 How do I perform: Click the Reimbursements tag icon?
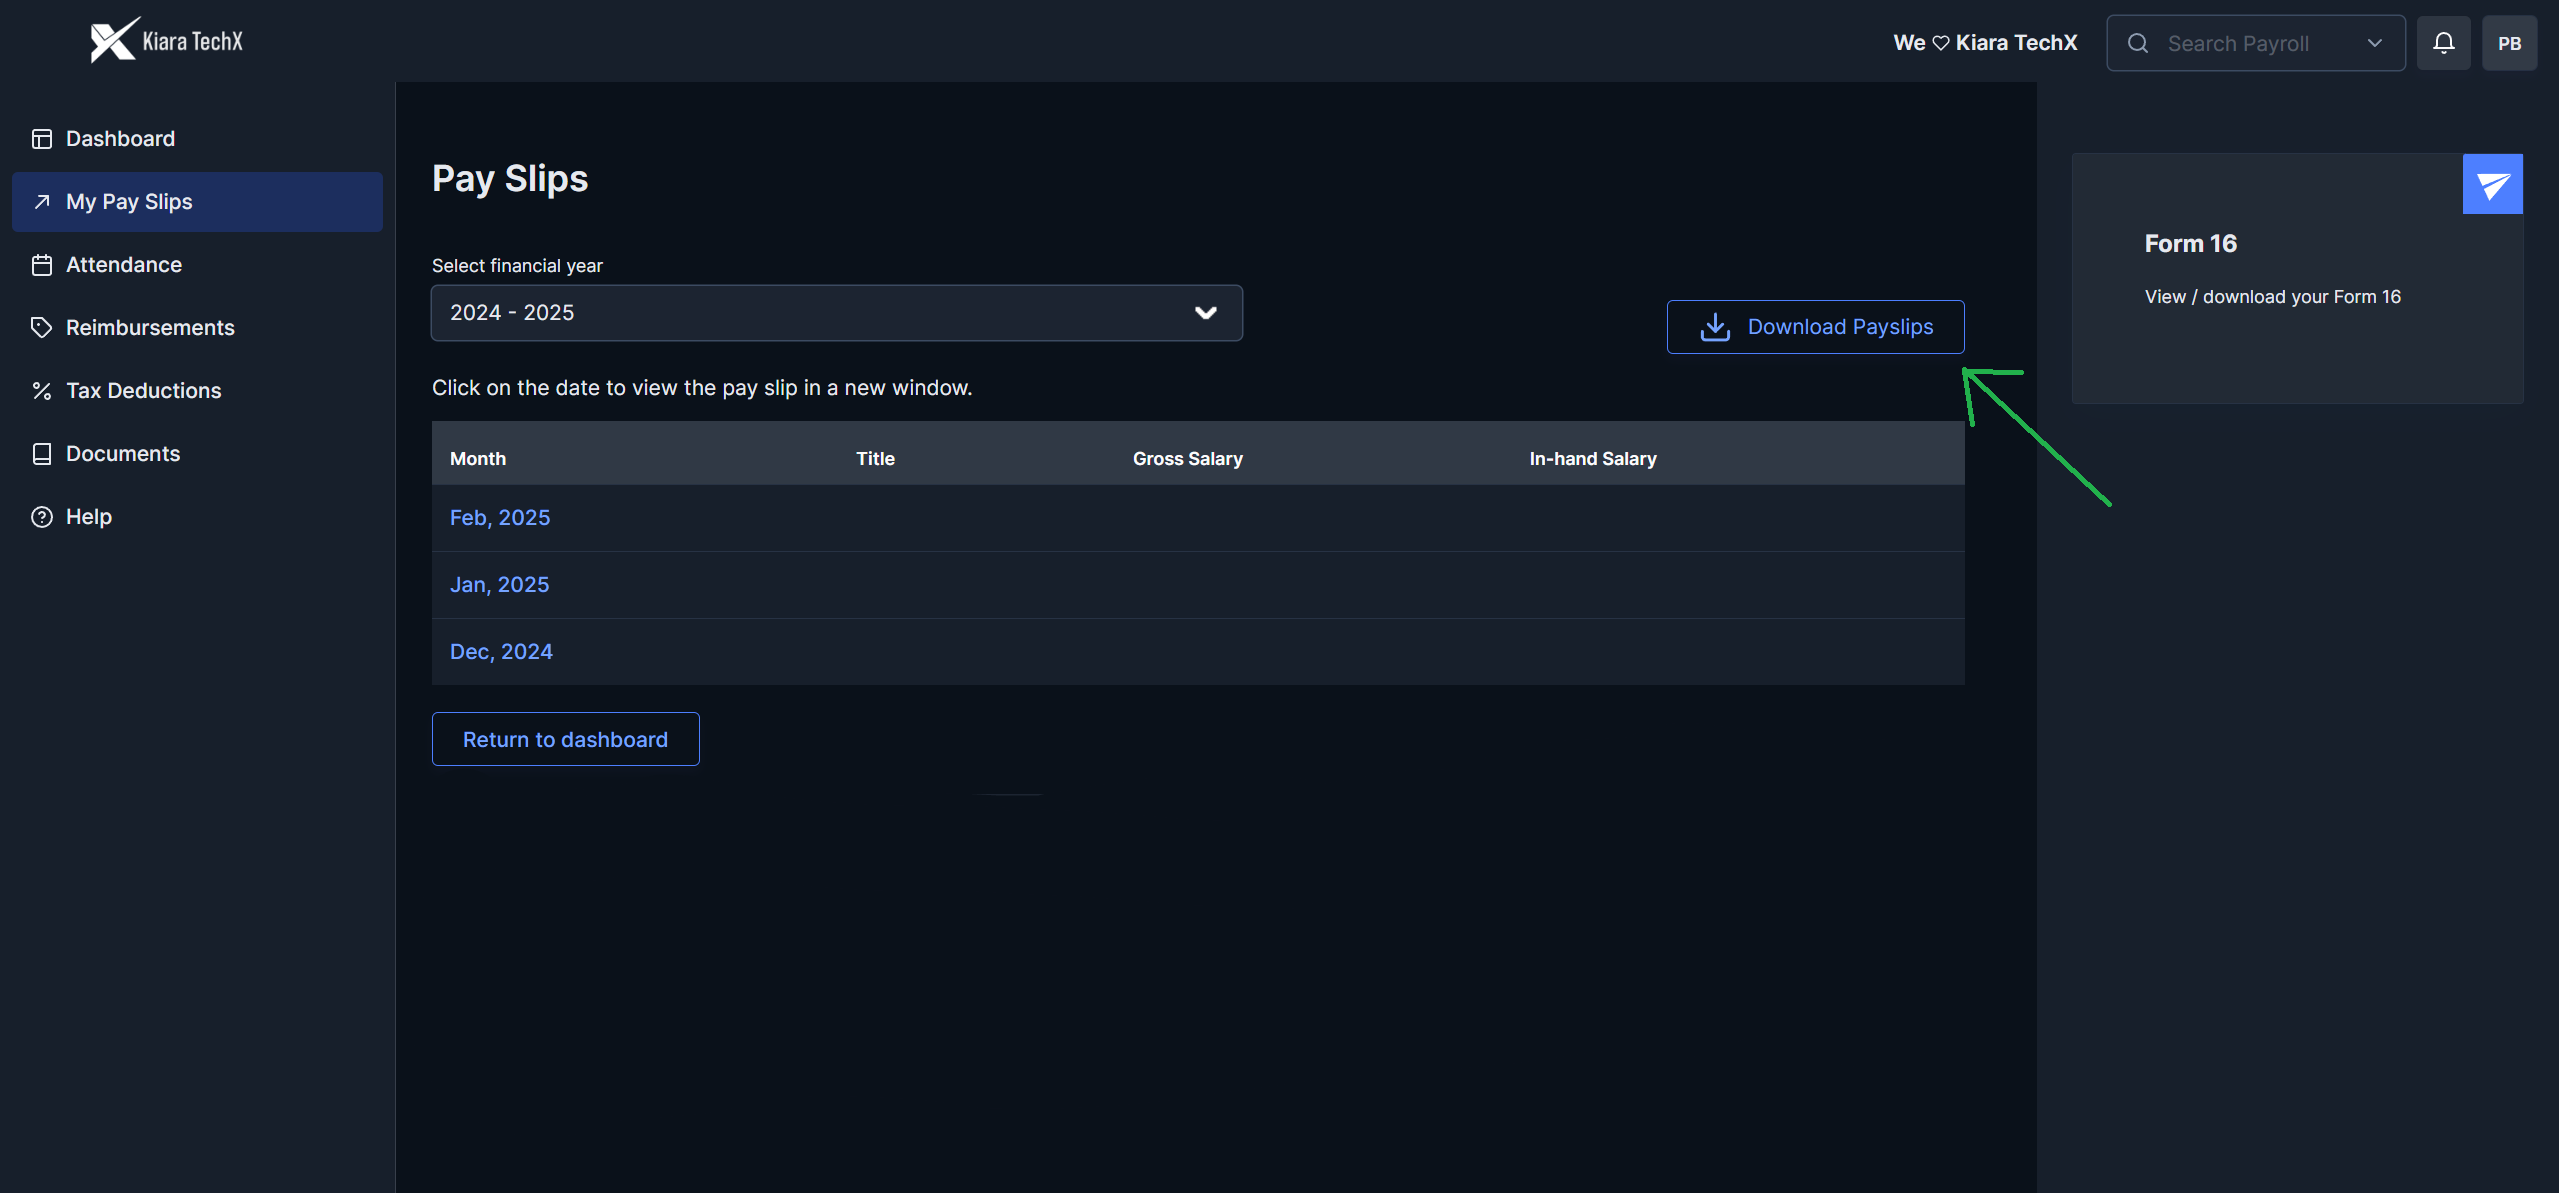pos(42,328)
